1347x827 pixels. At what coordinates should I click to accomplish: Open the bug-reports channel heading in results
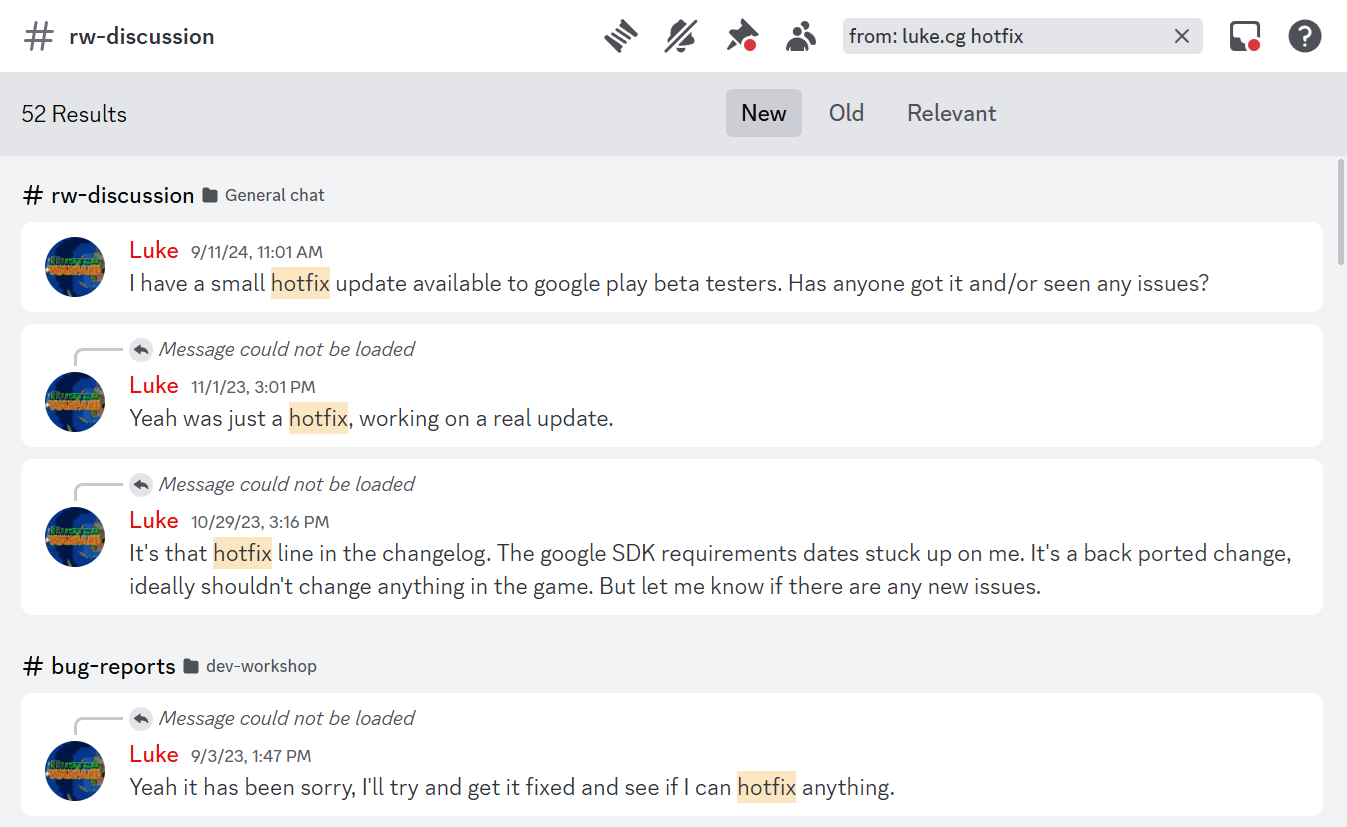click(x=99, y=666)
